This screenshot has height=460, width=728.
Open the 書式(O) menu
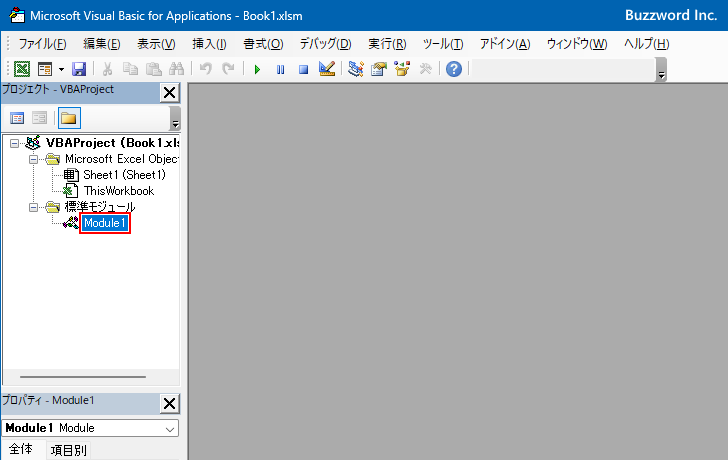coord(263,44)
